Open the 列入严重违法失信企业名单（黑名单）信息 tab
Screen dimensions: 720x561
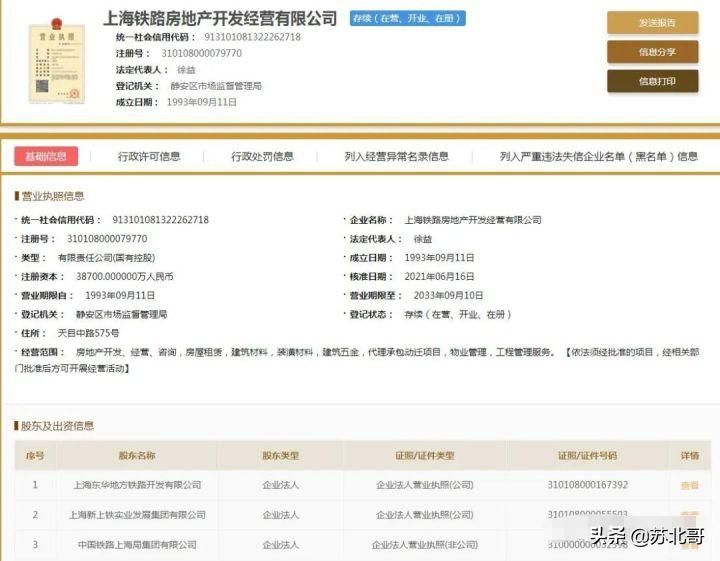click(599, 157)
